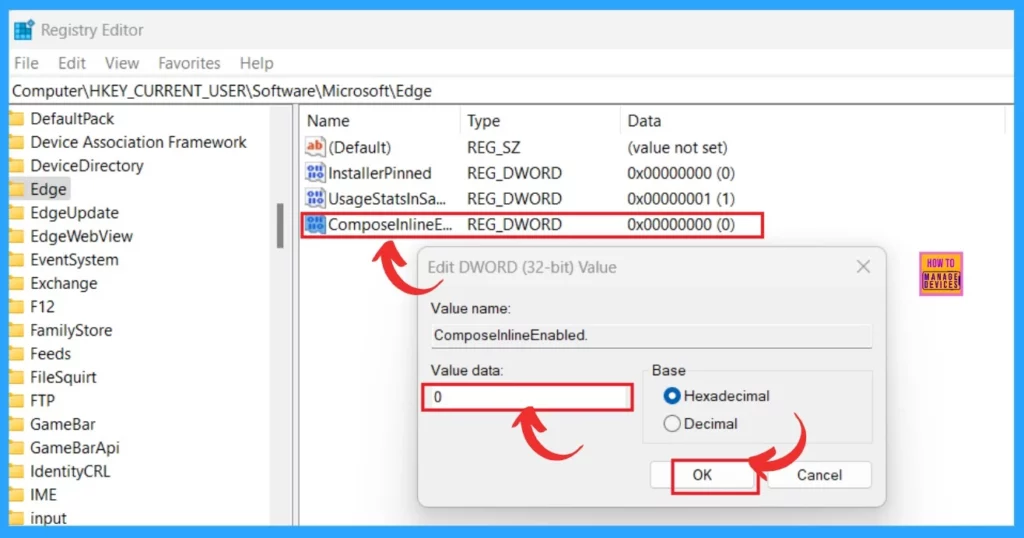Select the GameBar key label
This screenshot has height=538, width=1024.
point(63,424)
